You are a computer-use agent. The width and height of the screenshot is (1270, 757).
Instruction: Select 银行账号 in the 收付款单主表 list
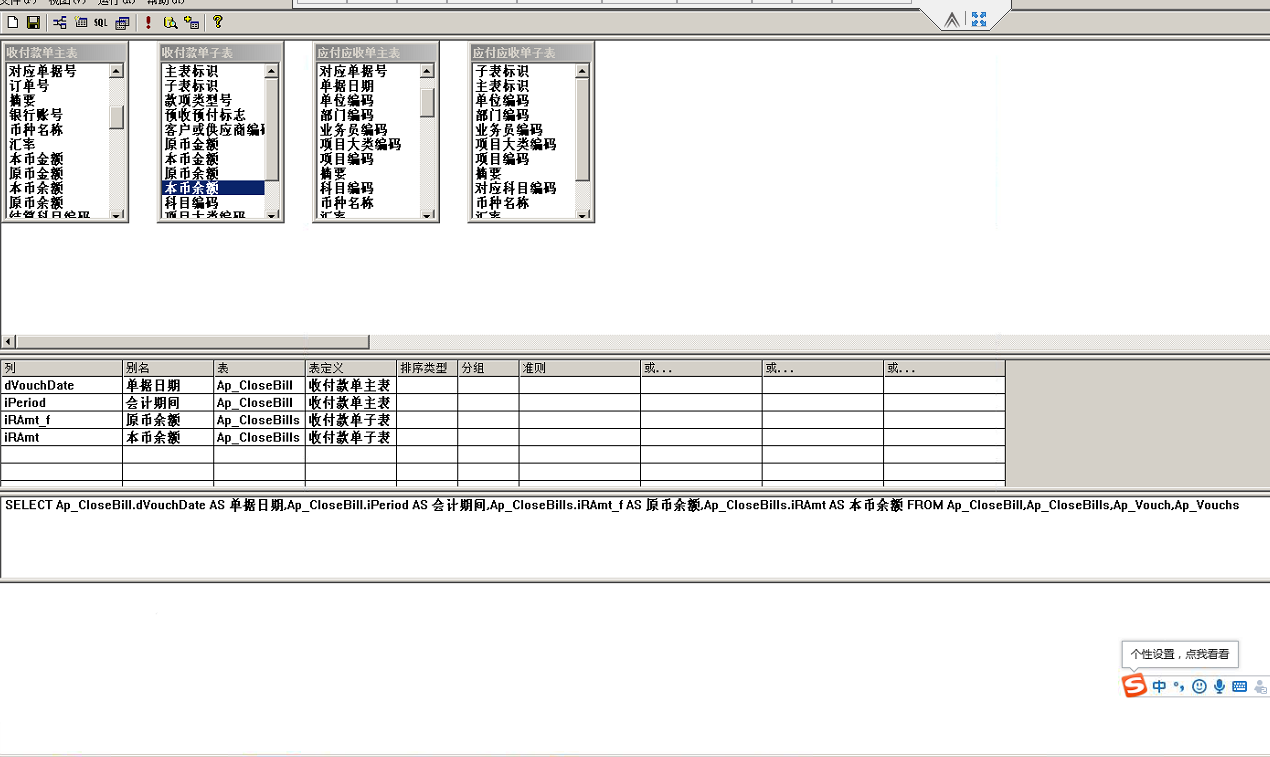36,115
